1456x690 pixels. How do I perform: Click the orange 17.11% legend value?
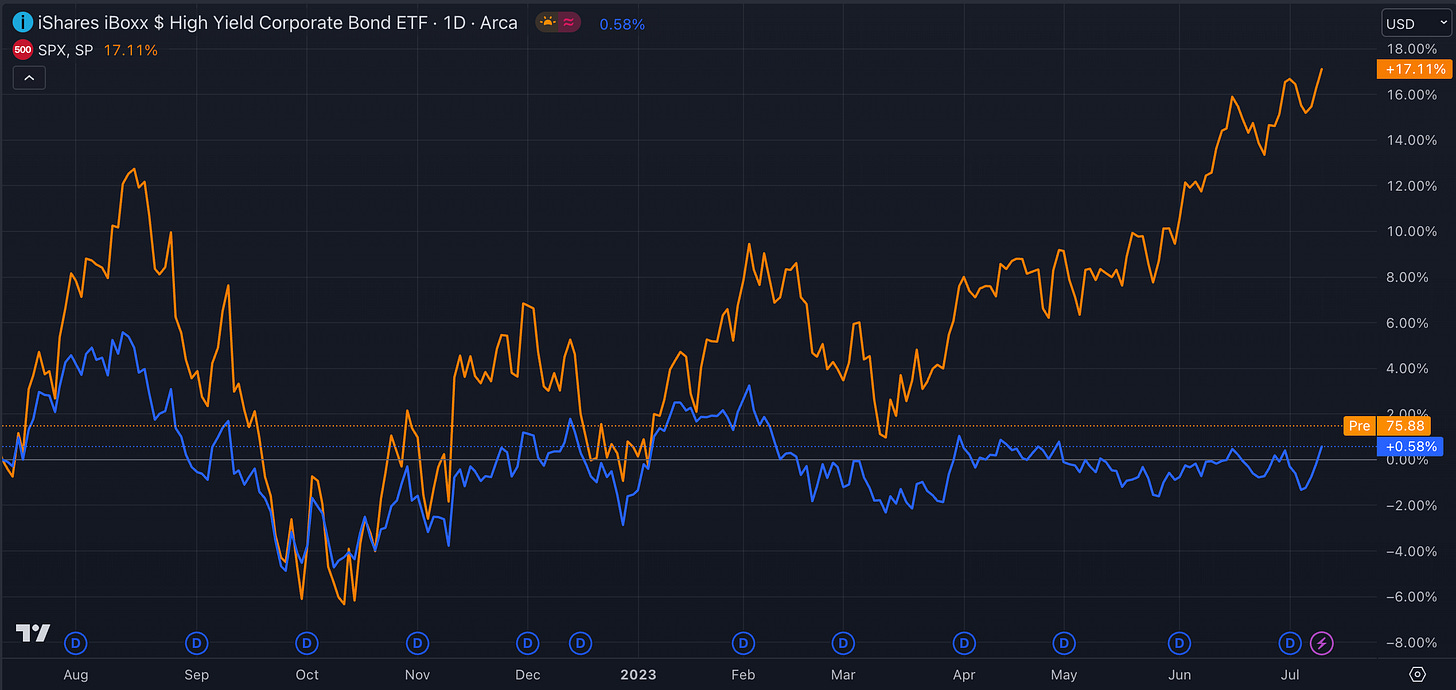pos(131,49)
